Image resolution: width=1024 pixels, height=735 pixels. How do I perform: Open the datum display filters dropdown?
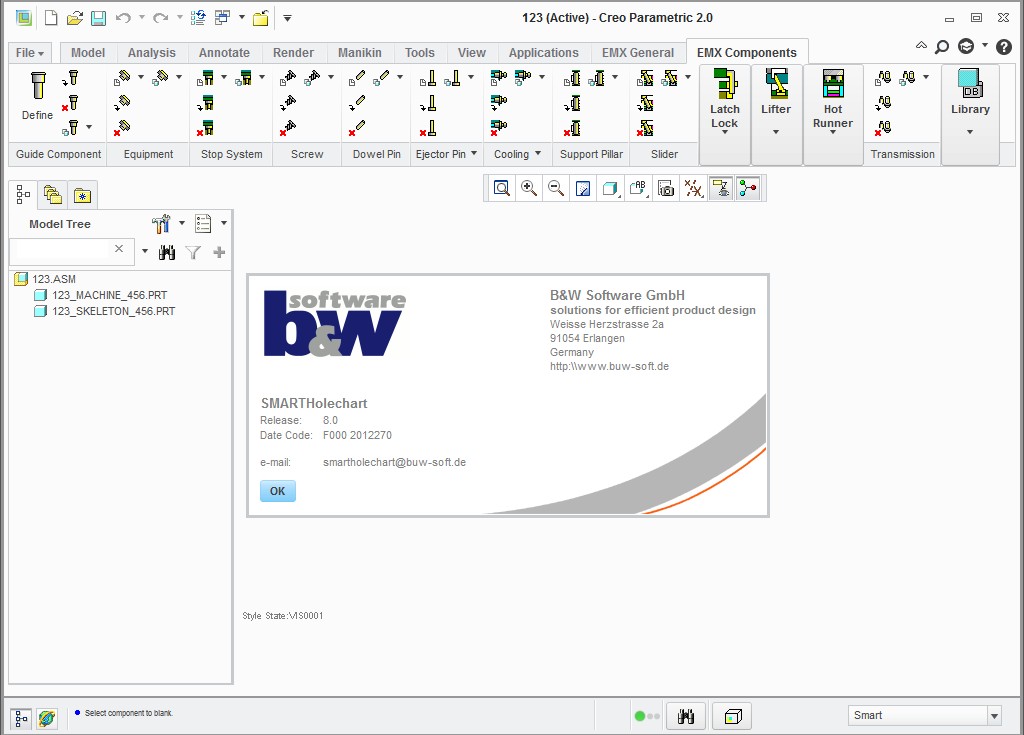click(x=693, y=189)
